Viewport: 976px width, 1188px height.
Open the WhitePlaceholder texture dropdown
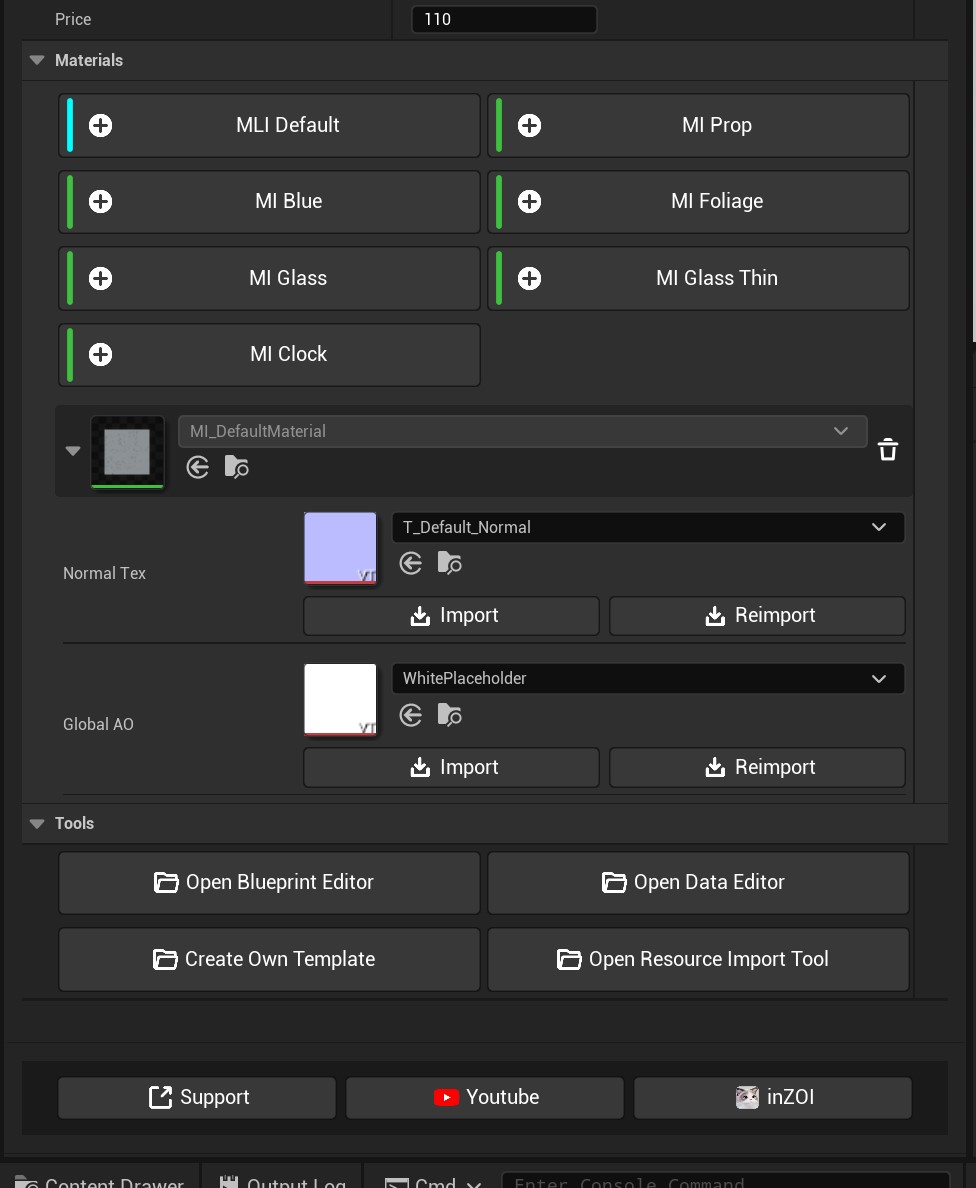click(648, 678)
